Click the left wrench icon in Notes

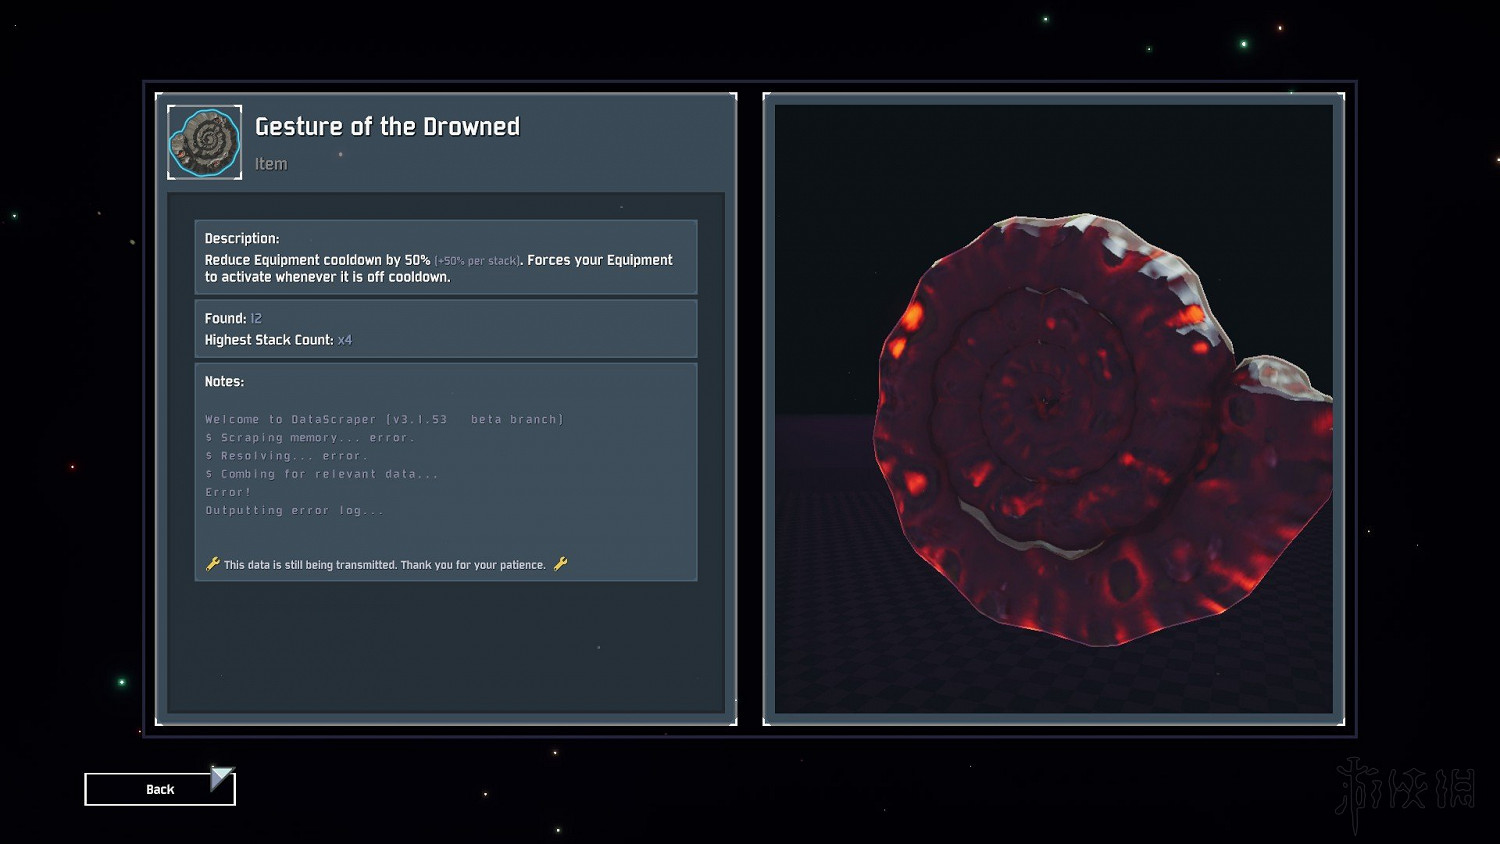point(212,564)
